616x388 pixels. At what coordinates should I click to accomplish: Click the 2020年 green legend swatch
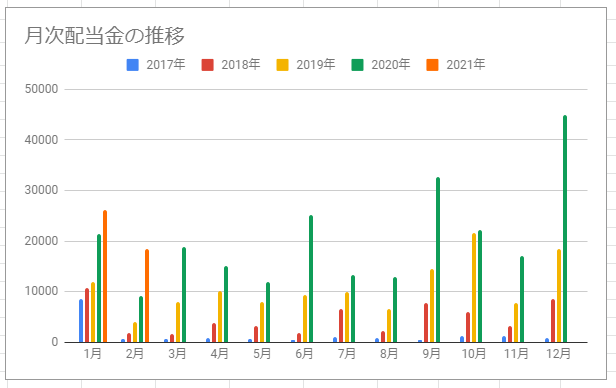[358, 65]
